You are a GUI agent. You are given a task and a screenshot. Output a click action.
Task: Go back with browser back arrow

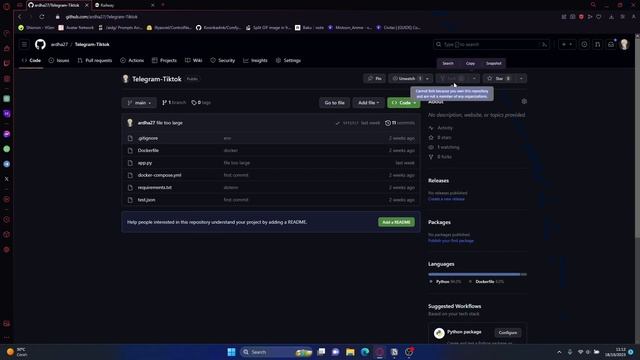20,17
